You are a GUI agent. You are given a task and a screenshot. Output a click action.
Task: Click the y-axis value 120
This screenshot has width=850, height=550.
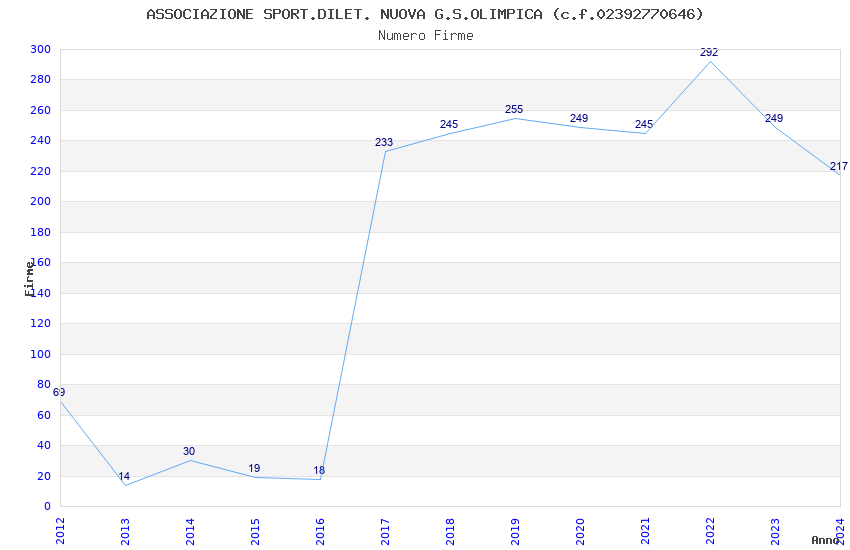[x=41, y=323]
